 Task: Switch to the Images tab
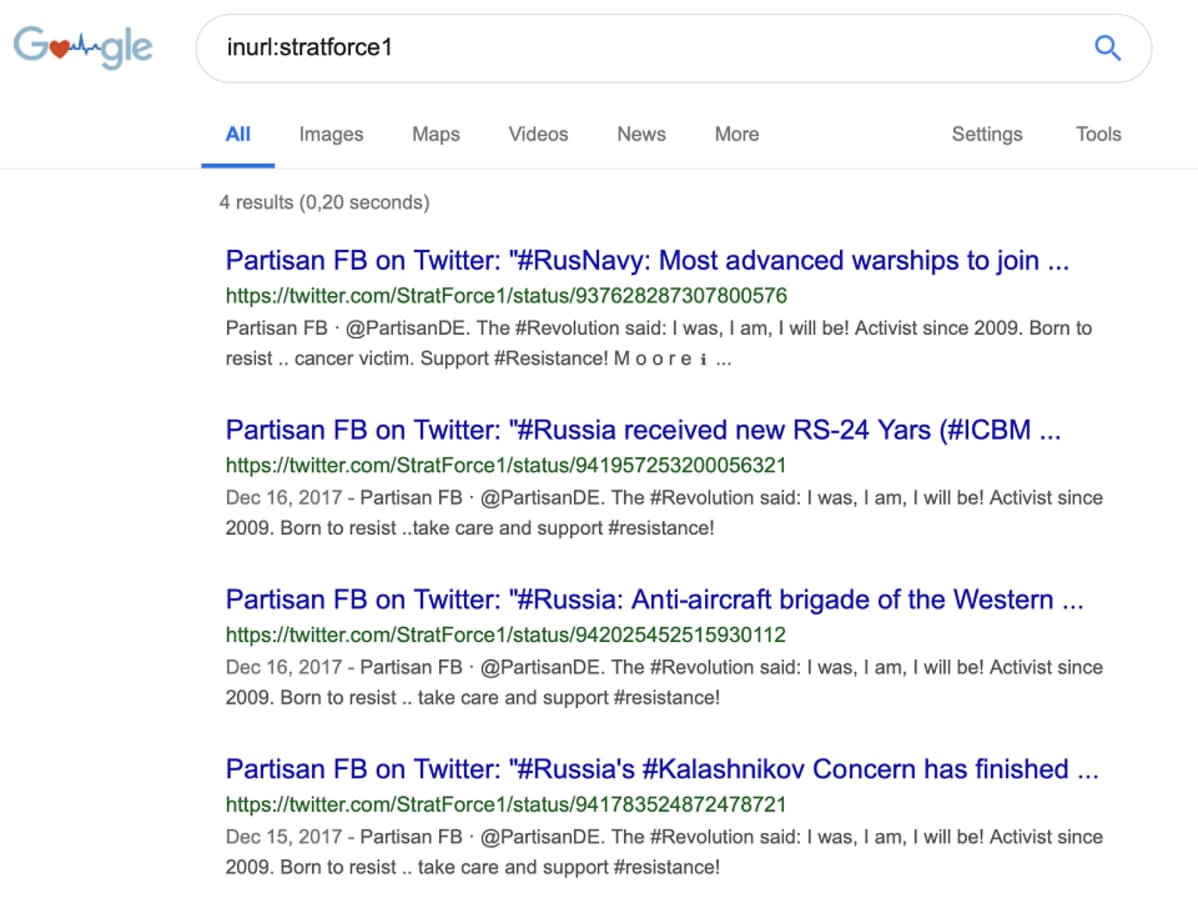(x=331, y=135)
